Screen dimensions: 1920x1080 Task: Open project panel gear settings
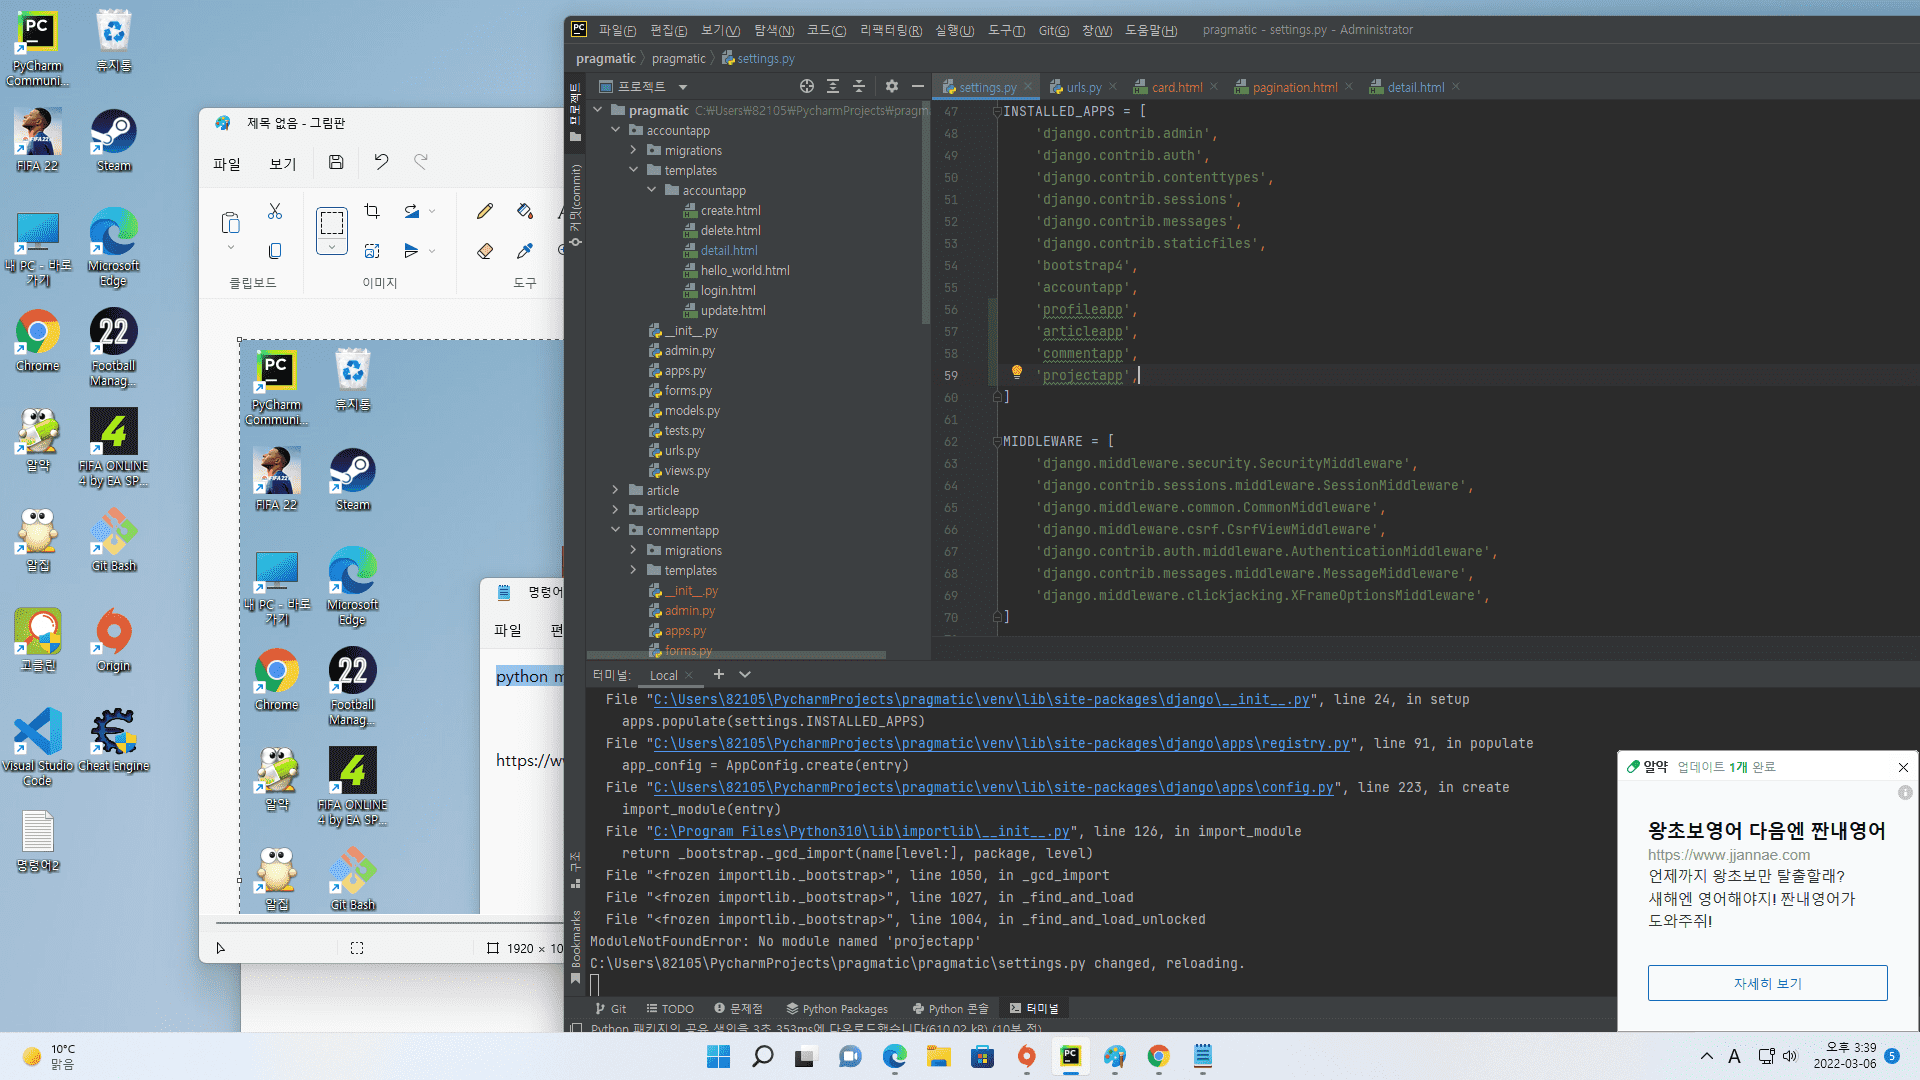tap(892, 87)
